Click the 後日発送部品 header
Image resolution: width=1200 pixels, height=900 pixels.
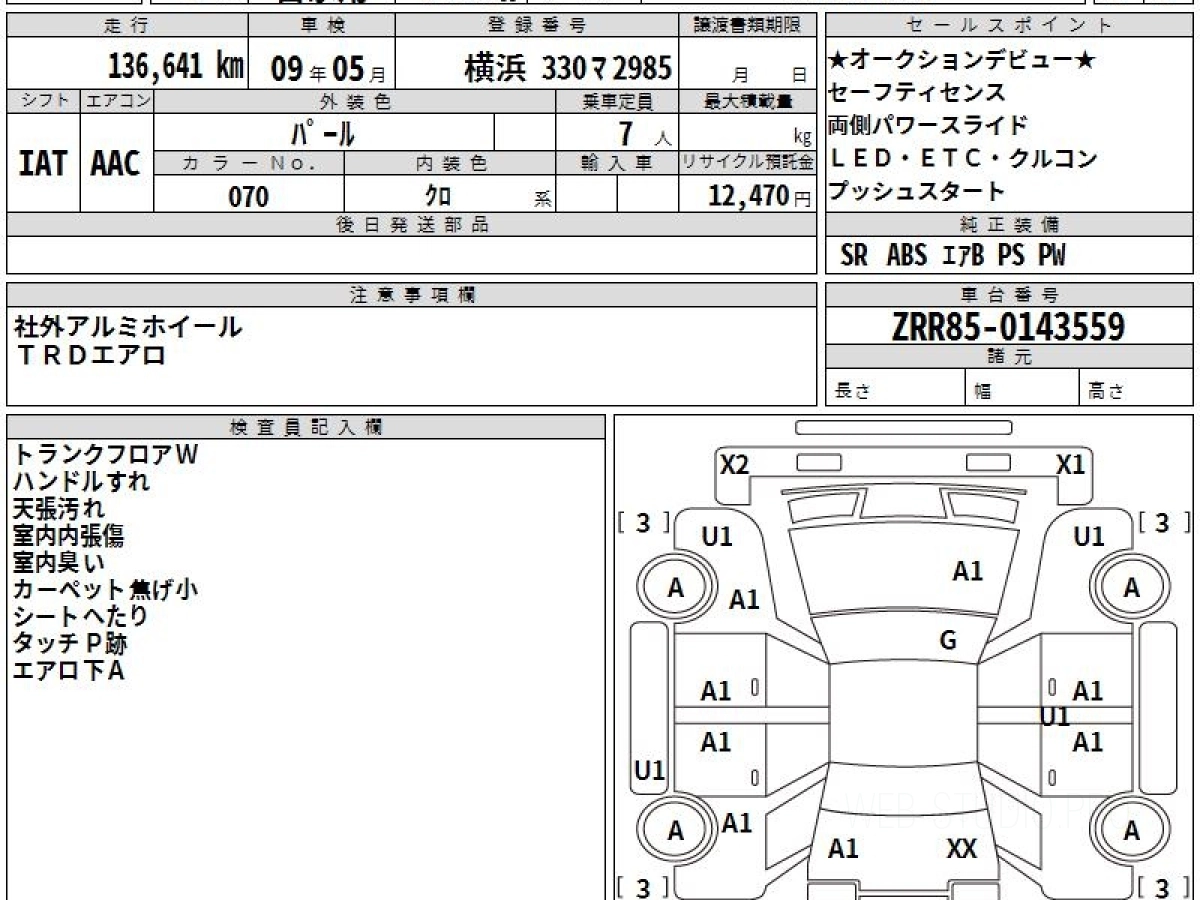click(x=412, y=224)
